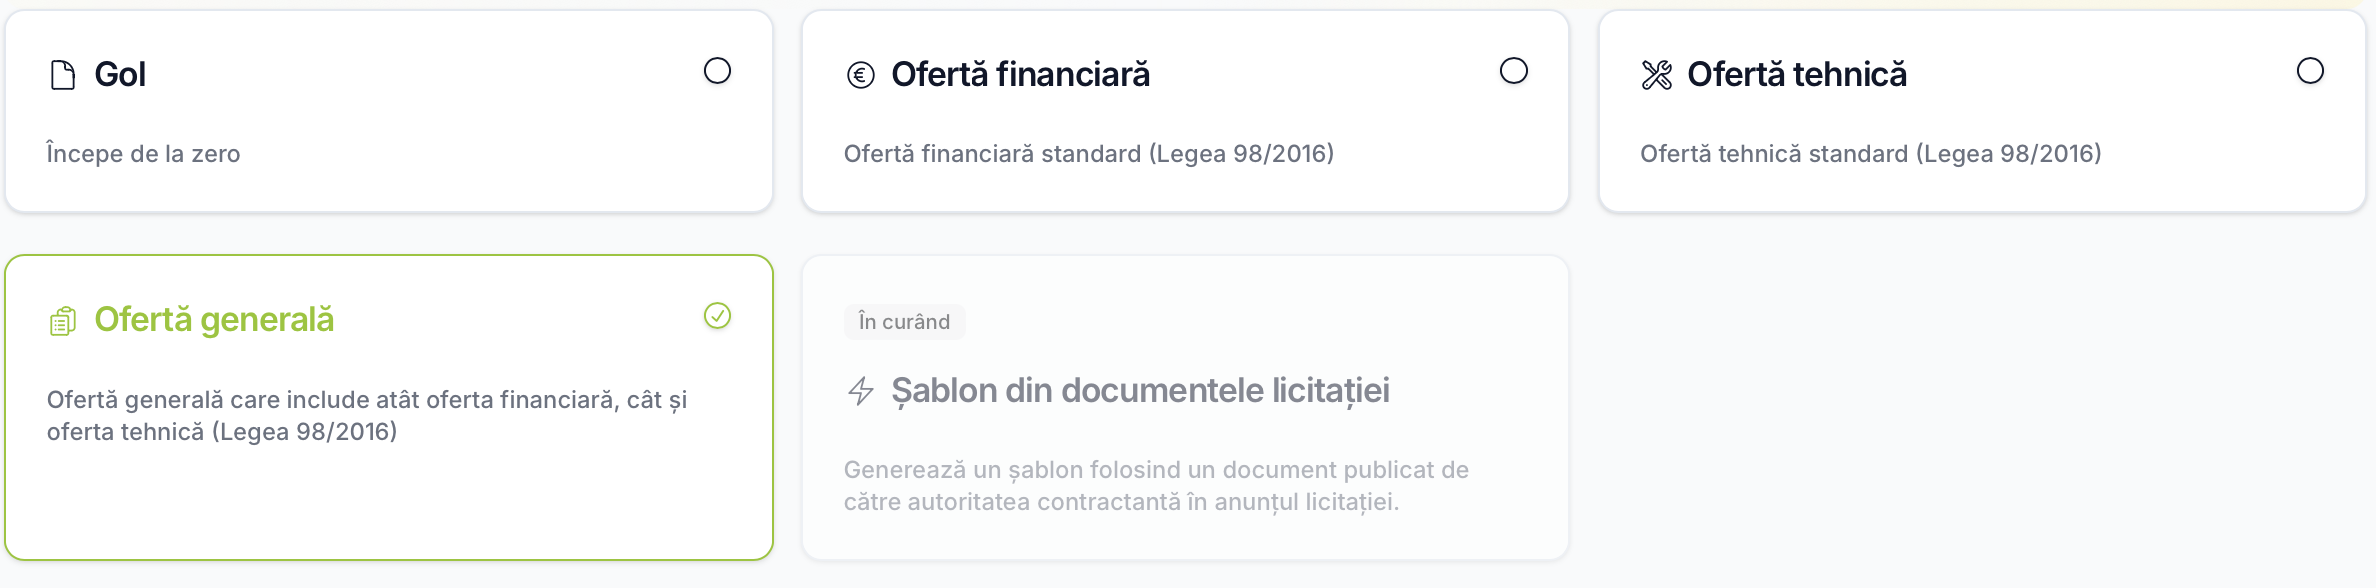Viewport: 2376px width, 588px height.
Task: Select the Ofertă financiară radio button
Action: point(1513,71)
